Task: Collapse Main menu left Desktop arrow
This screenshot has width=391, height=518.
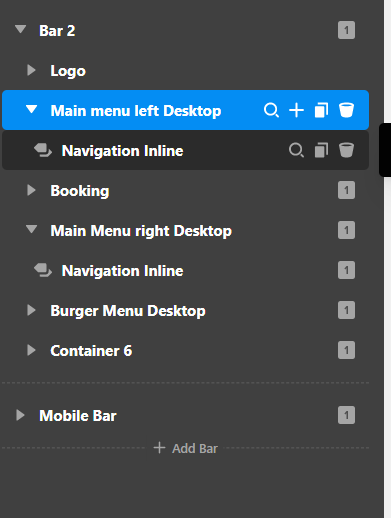Action: [x=32, y=109]
